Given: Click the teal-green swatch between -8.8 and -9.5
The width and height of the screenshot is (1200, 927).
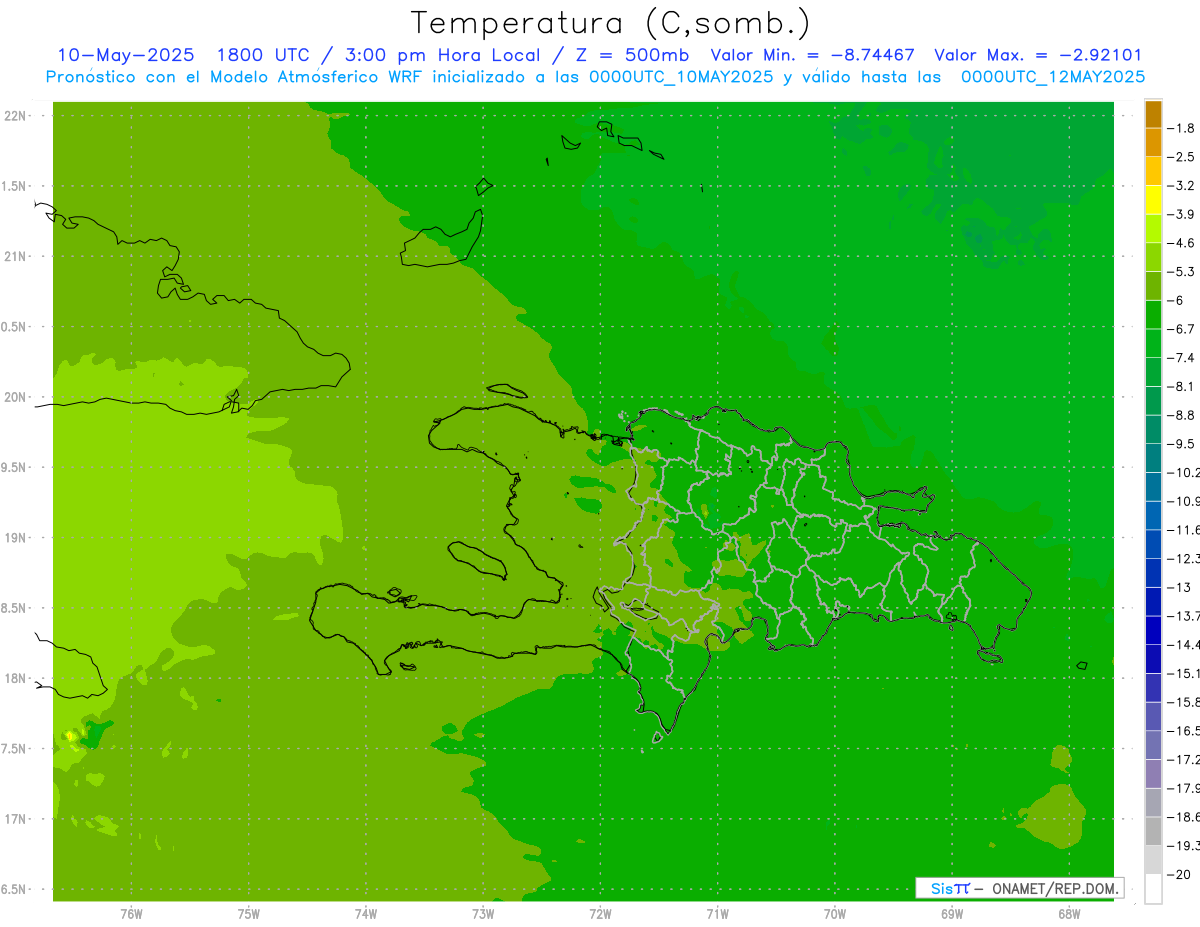Looking at the screenshot, I should [1153, 429].
